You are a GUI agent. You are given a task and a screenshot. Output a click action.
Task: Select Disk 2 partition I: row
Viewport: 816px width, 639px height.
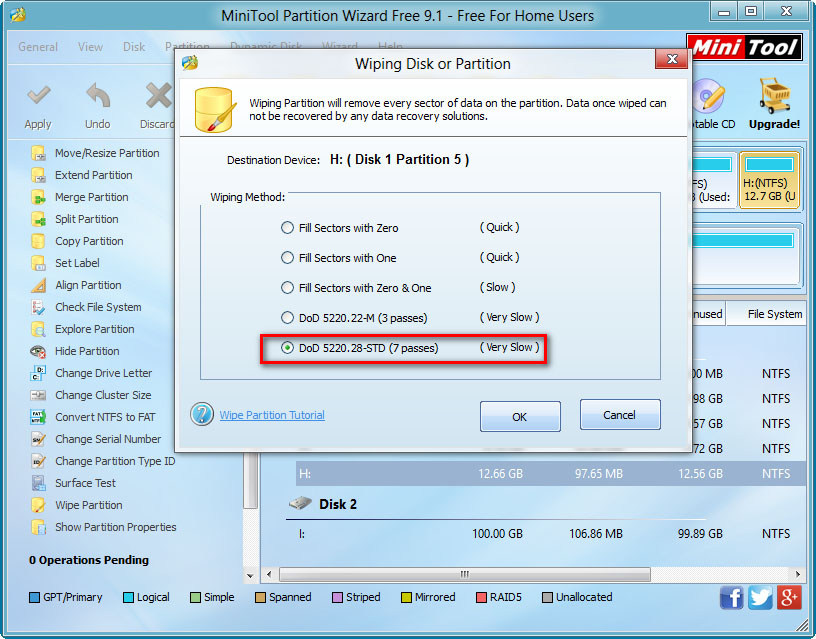pos(550,534)
